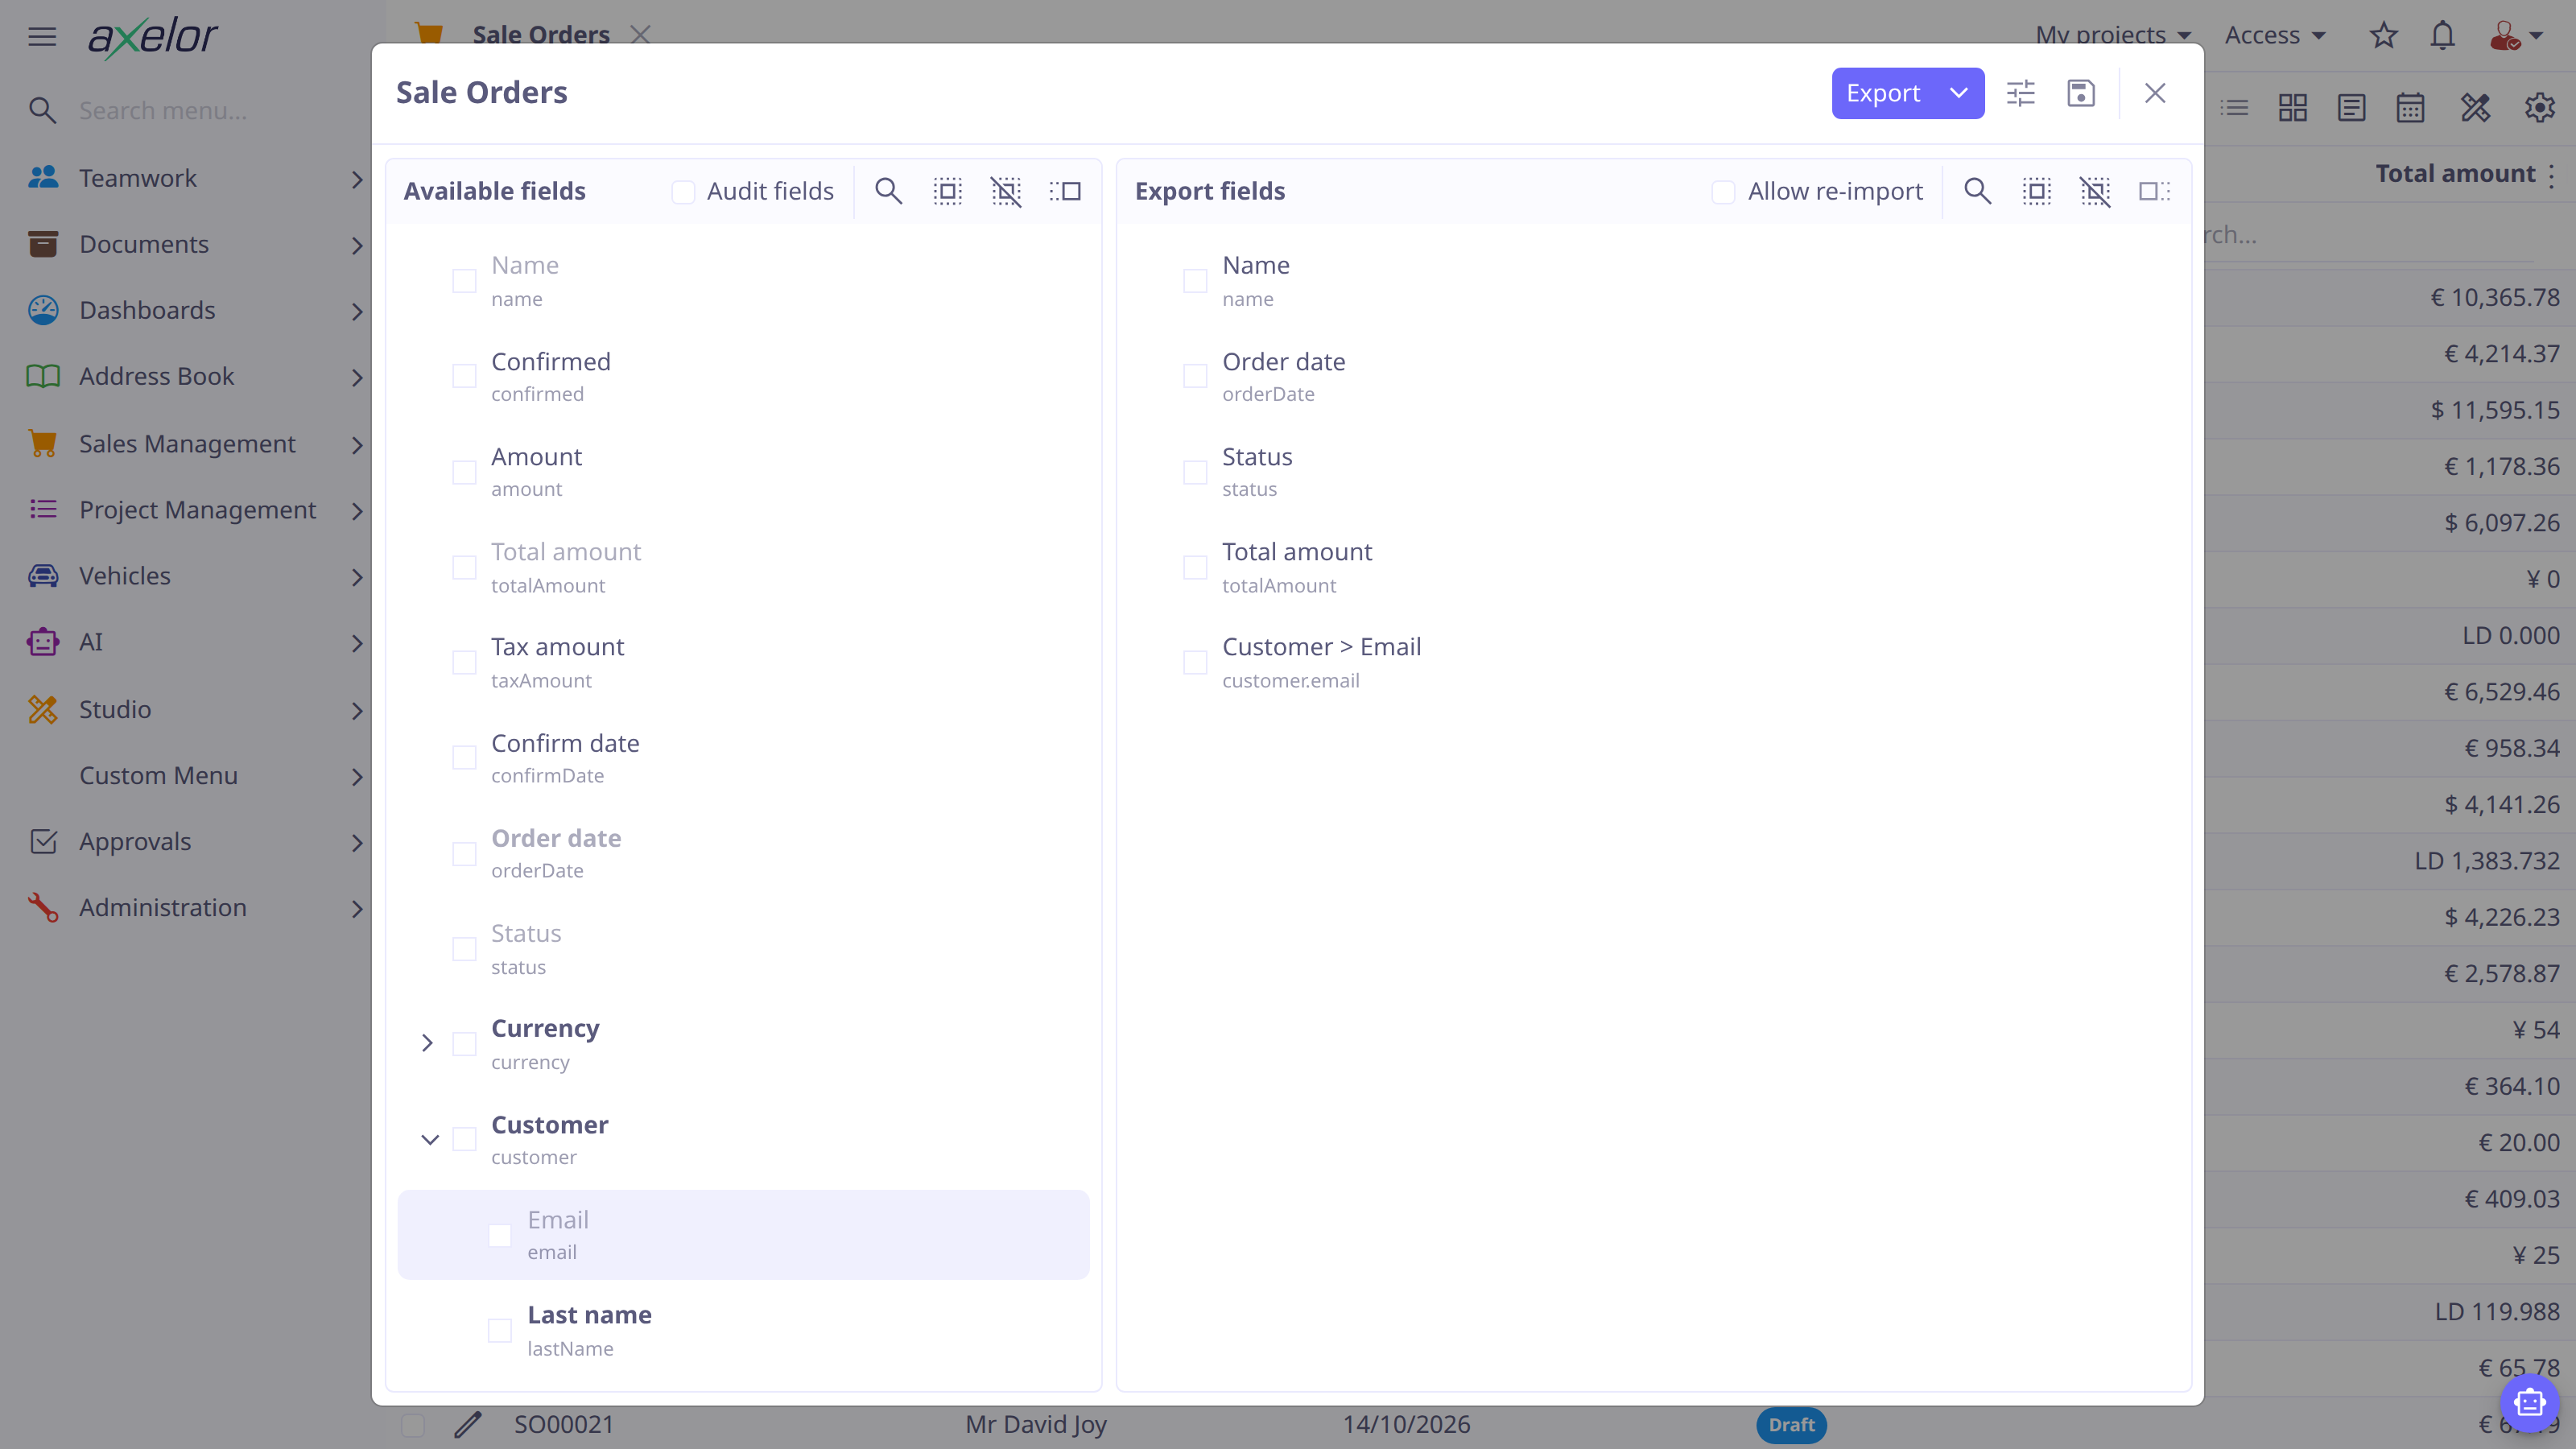Expand Address Book menu
2576x1449 pixels.
pyautogui.click(x=195, y=376)
